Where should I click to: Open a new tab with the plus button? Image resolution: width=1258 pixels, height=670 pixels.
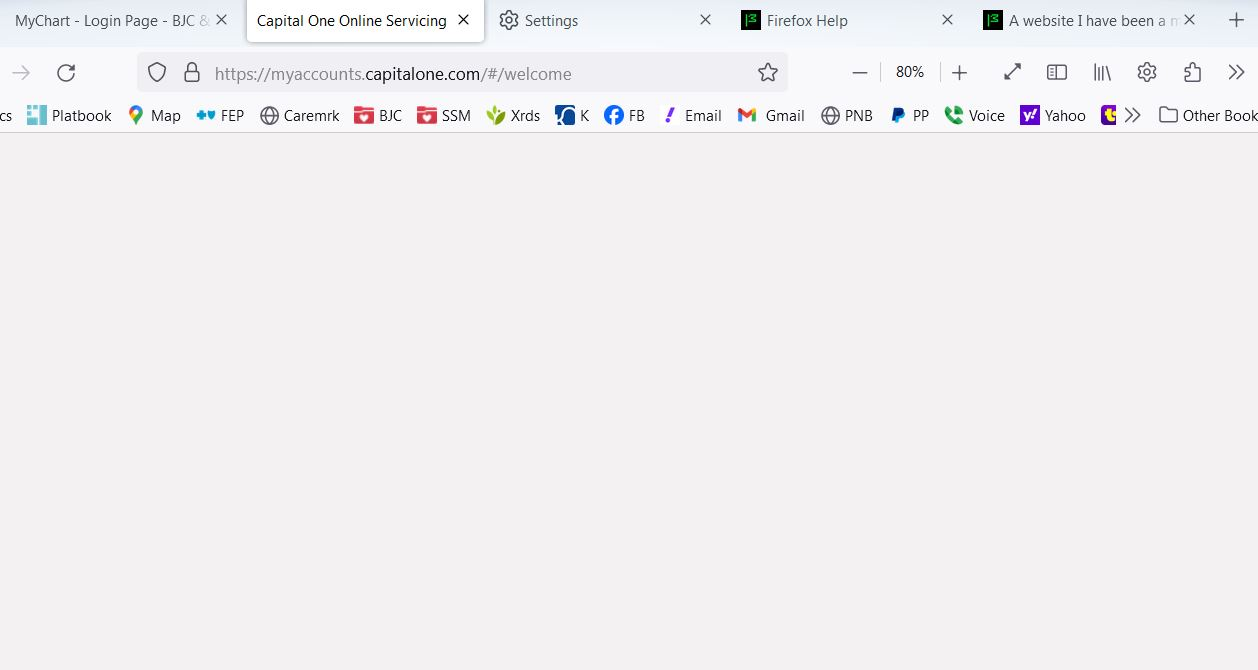click(x=1236, y=20)
